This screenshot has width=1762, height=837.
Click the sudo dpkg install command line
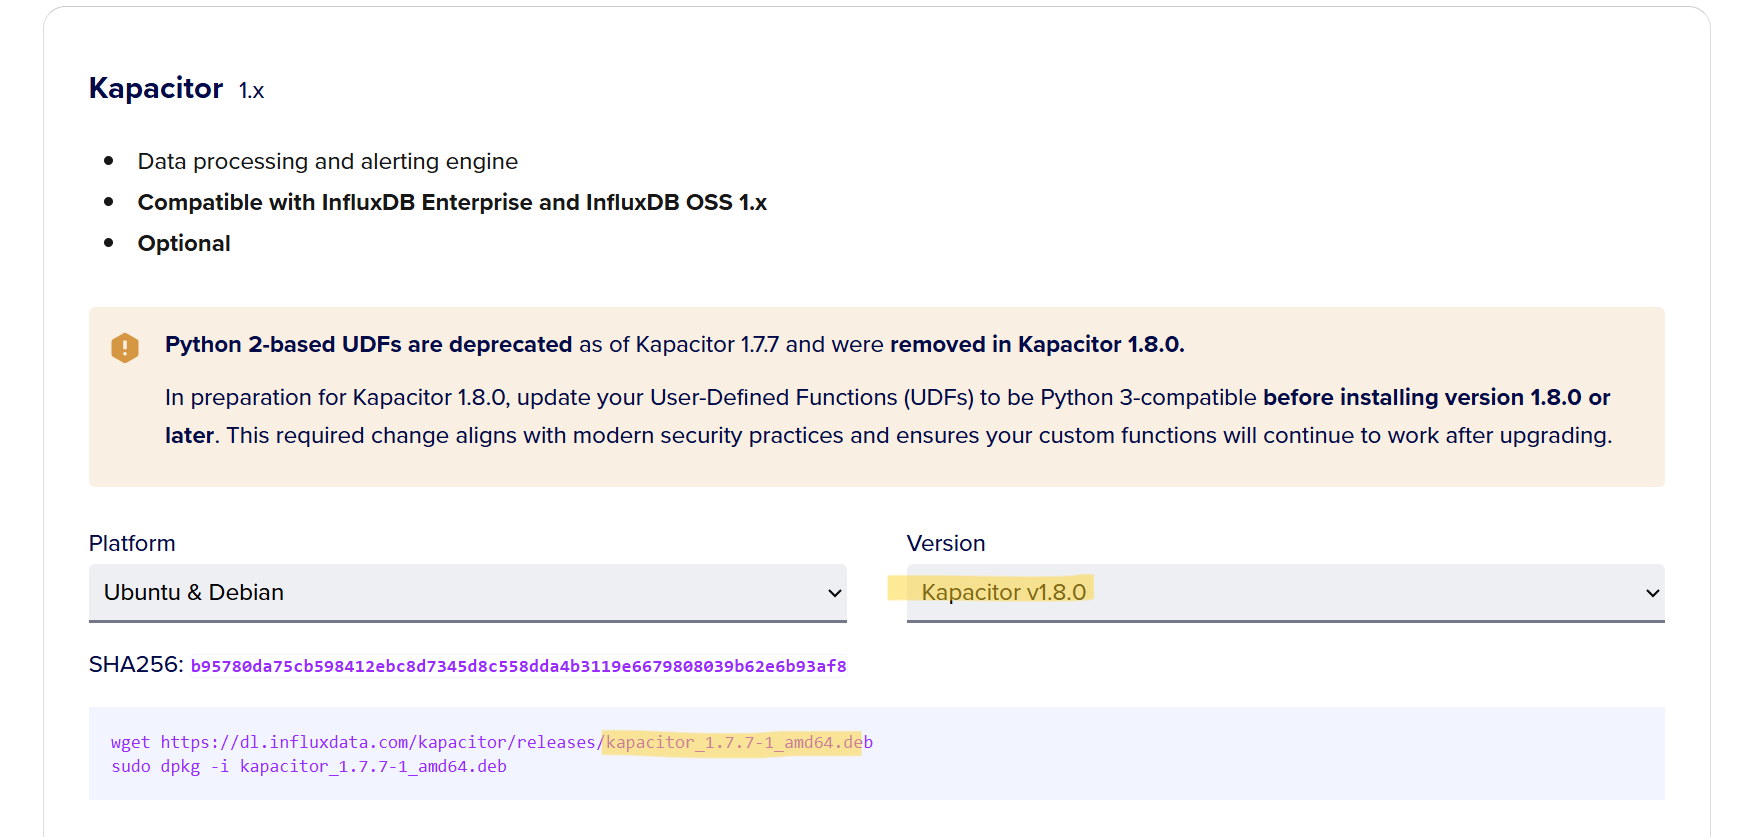309,766
